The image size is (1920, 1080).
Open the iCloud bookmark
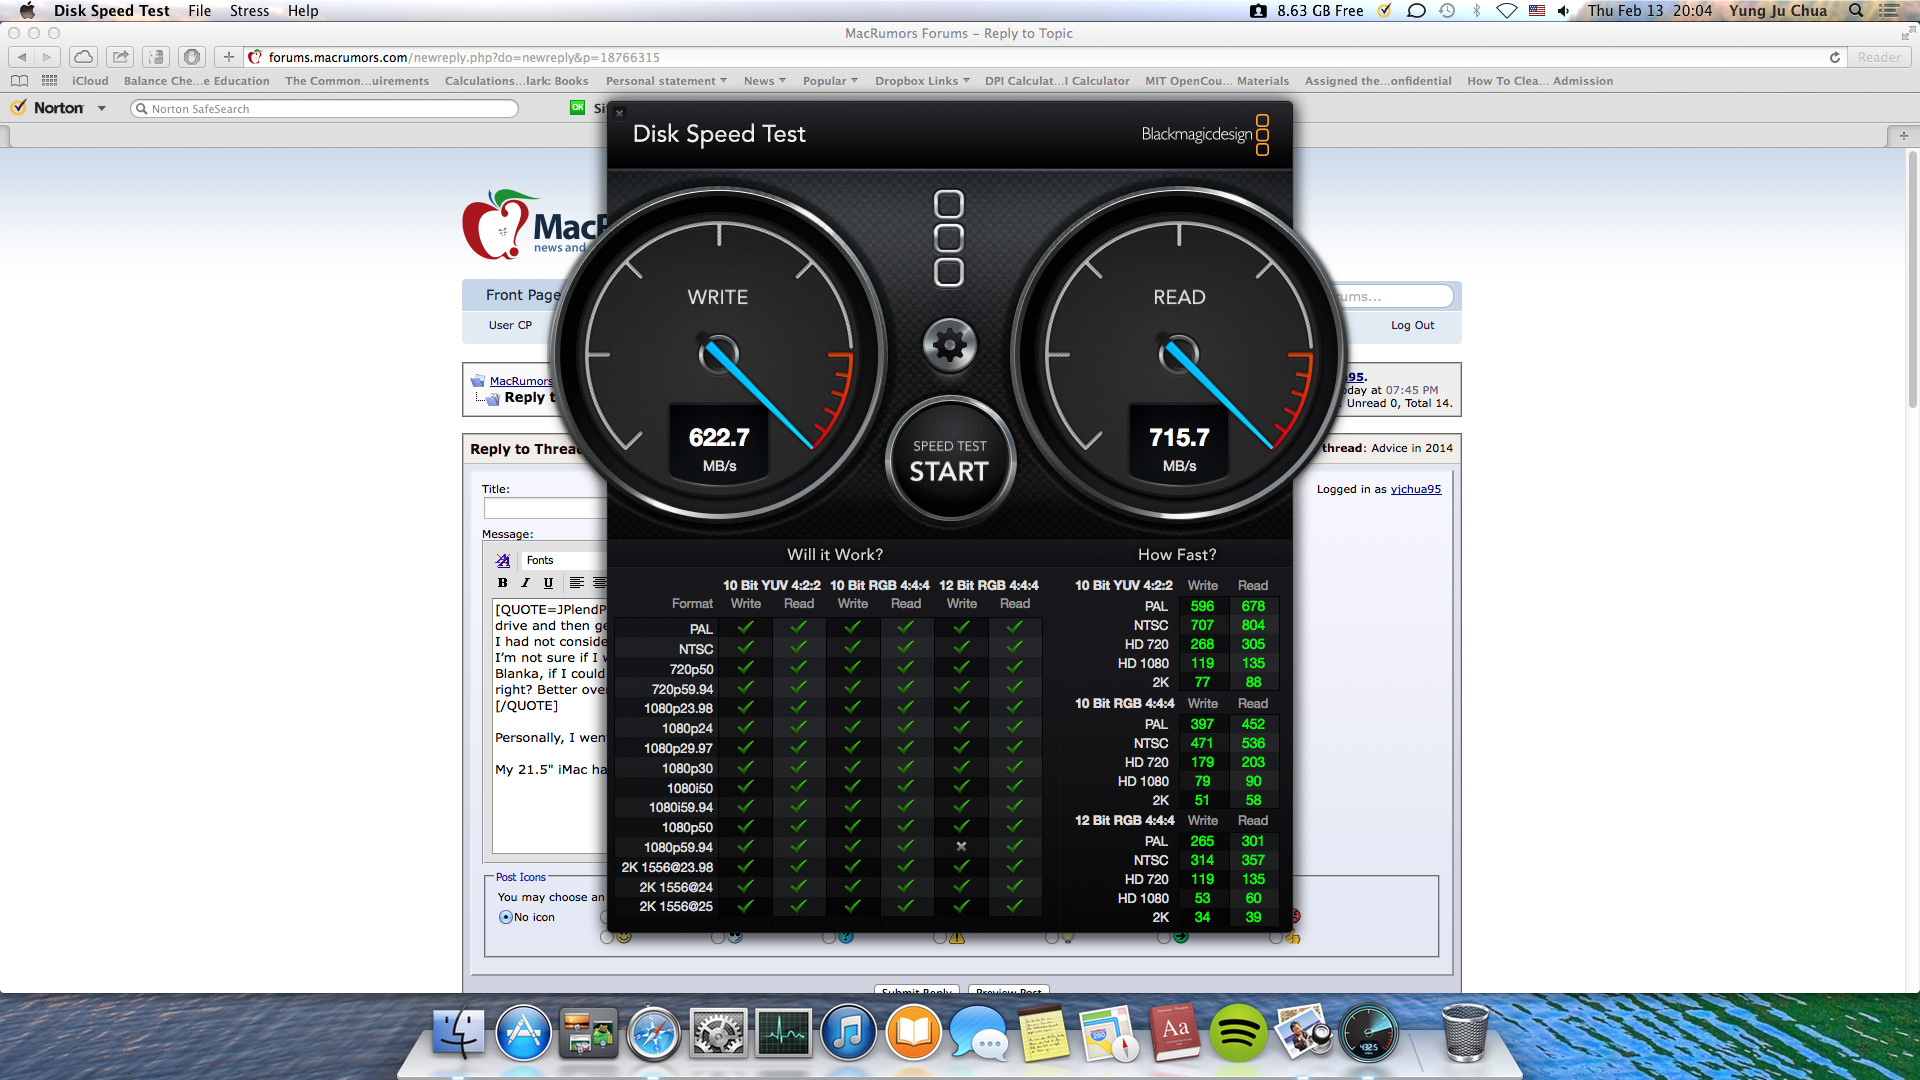point(90,81)
